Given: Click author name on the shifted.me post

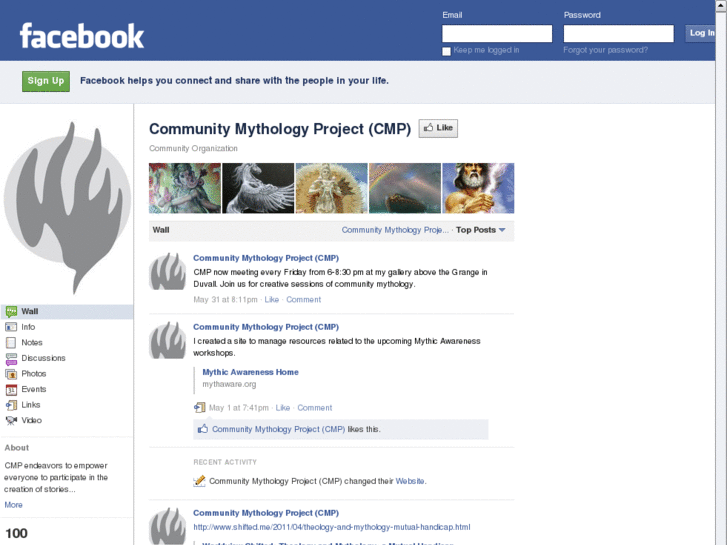Looking at the screenshot, I should [x=266, y=513].
